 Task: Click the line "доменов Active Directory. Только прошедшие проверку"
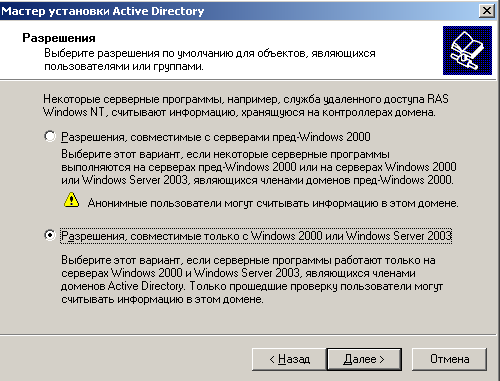(x=252, y=286)
